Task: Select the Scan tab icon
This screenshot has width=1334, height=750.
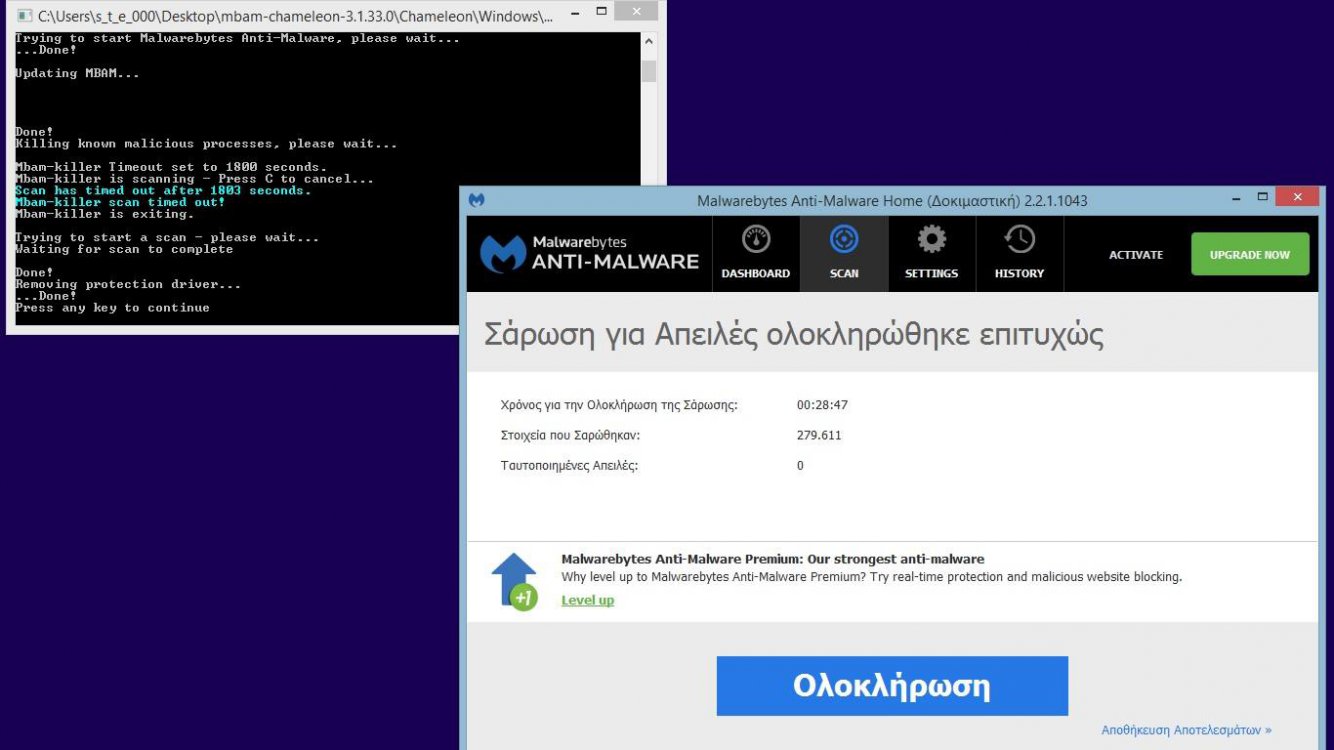Action: coord(844,240)
